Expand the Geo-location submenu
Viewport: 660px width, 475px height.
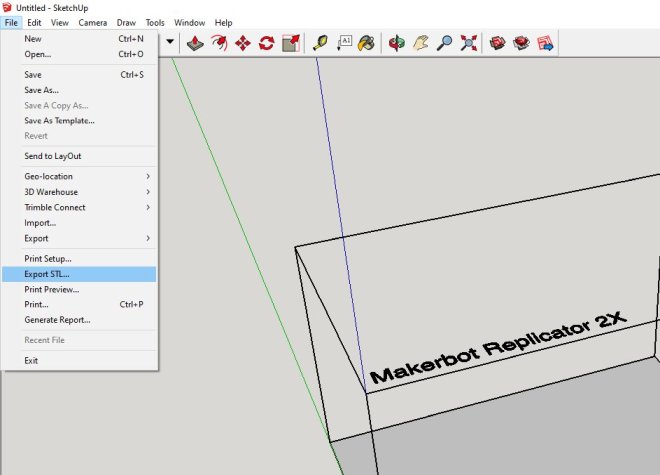[x=79, y=176]
